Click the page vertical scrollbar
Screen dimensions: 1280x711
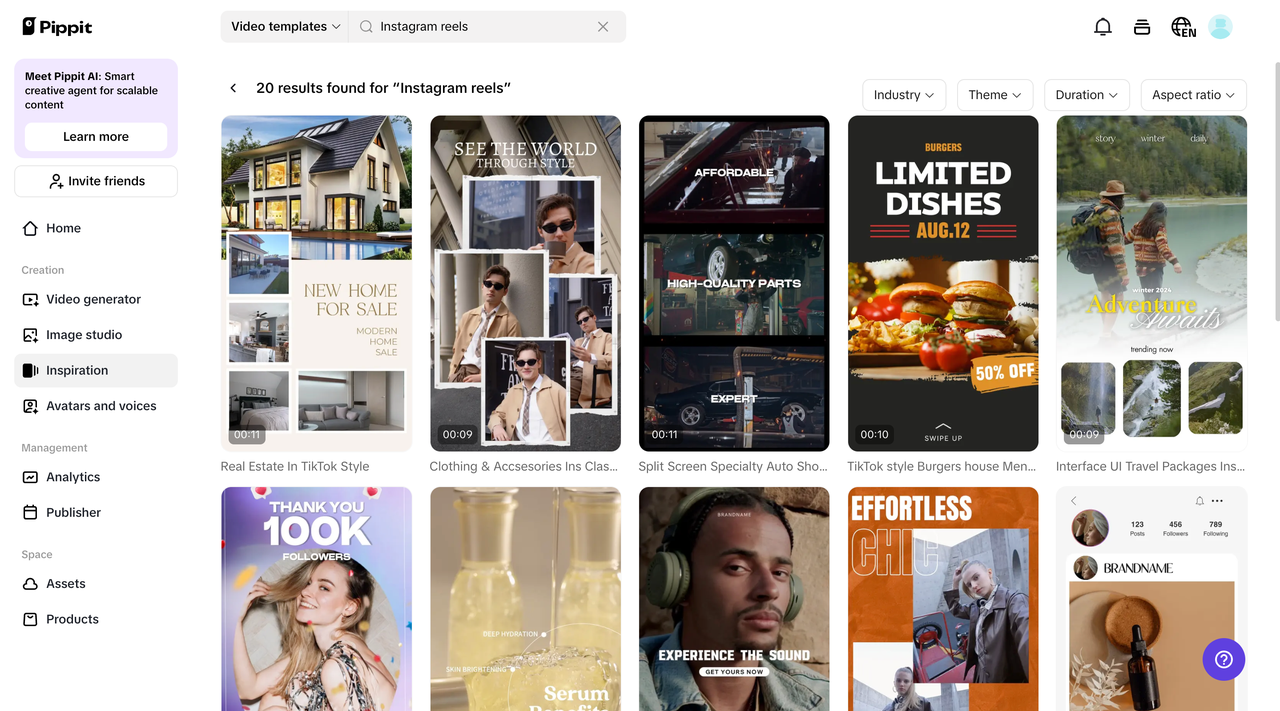tap(1276, 190)
